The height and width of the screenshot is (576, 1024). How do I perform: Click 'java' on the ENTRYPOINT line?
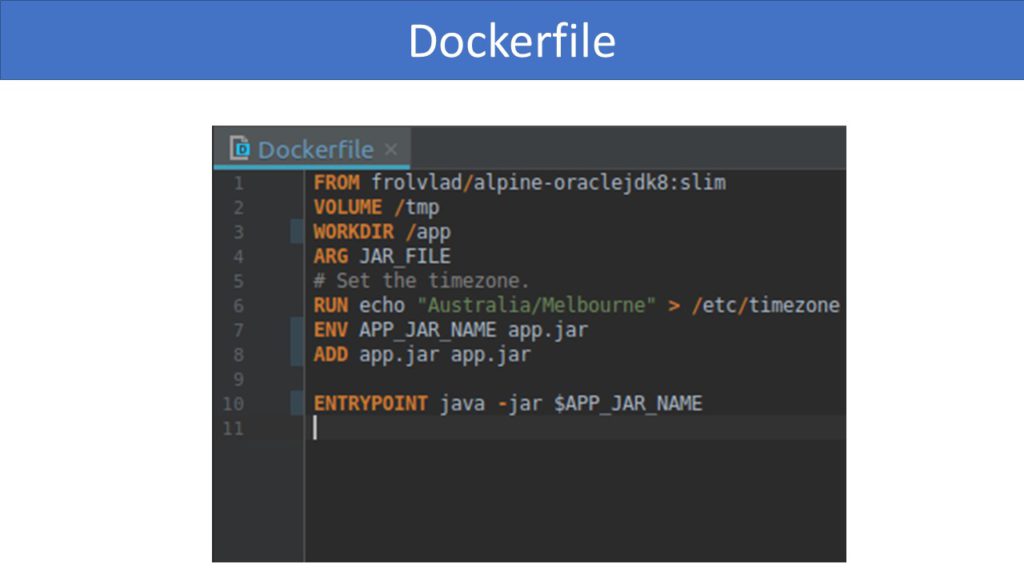point(462,404)
